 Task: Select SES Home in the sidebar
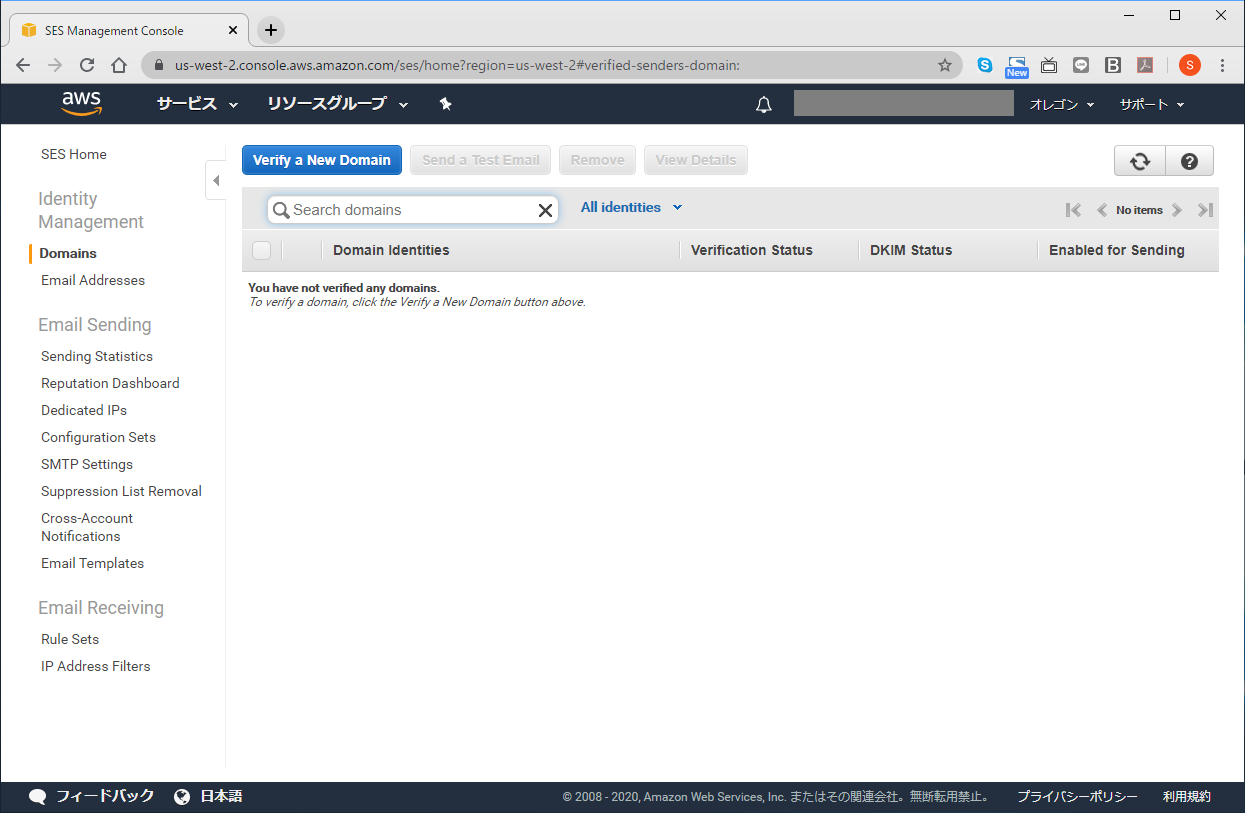pos(74,154)
